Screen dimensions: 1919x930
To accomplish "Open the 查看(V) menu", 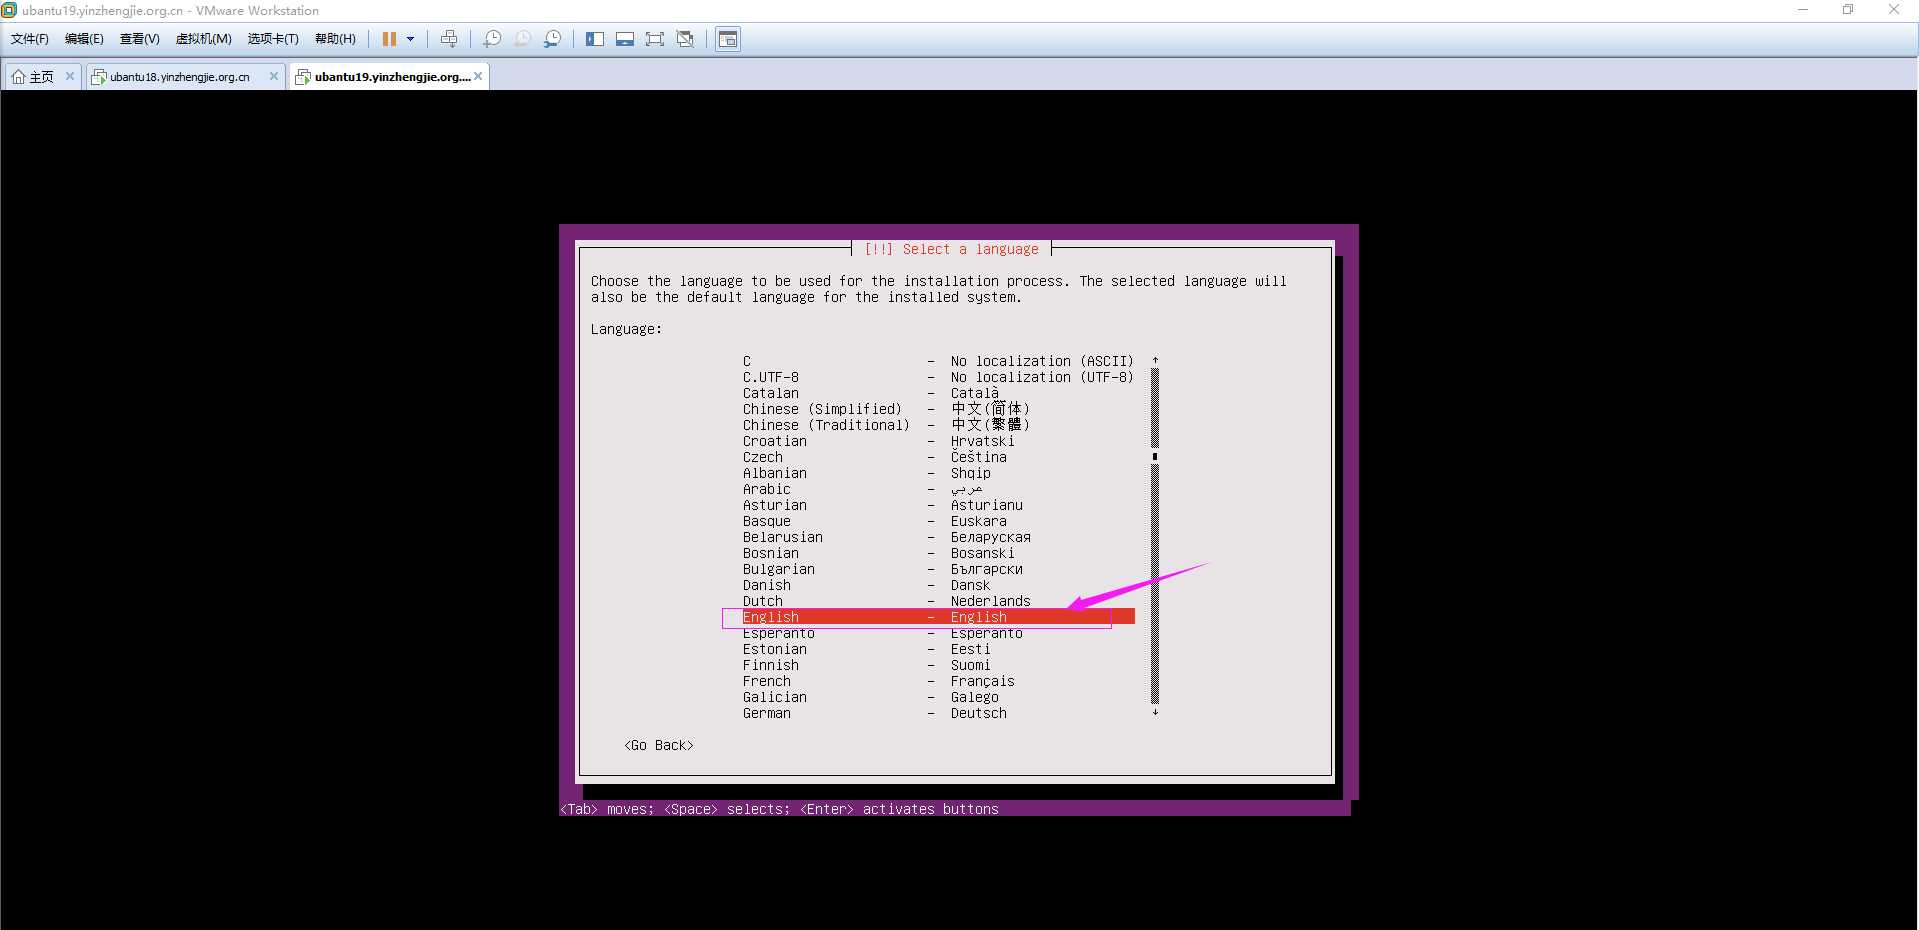I will pyautogui.click(x=139, y=39).
